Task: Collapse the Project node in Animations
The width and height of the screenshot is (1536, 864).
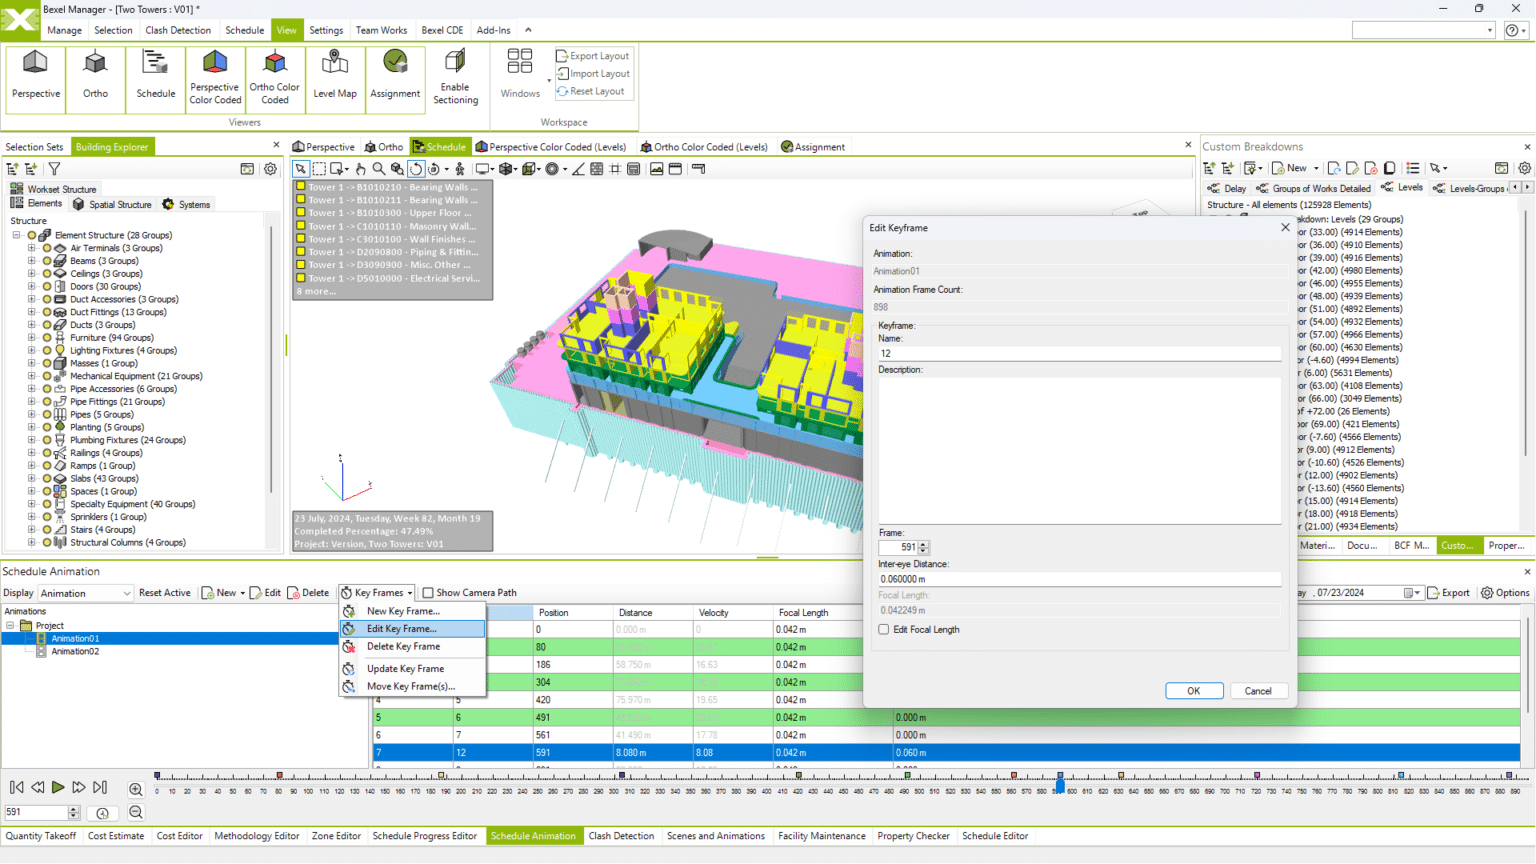Action: pos(11,626)
